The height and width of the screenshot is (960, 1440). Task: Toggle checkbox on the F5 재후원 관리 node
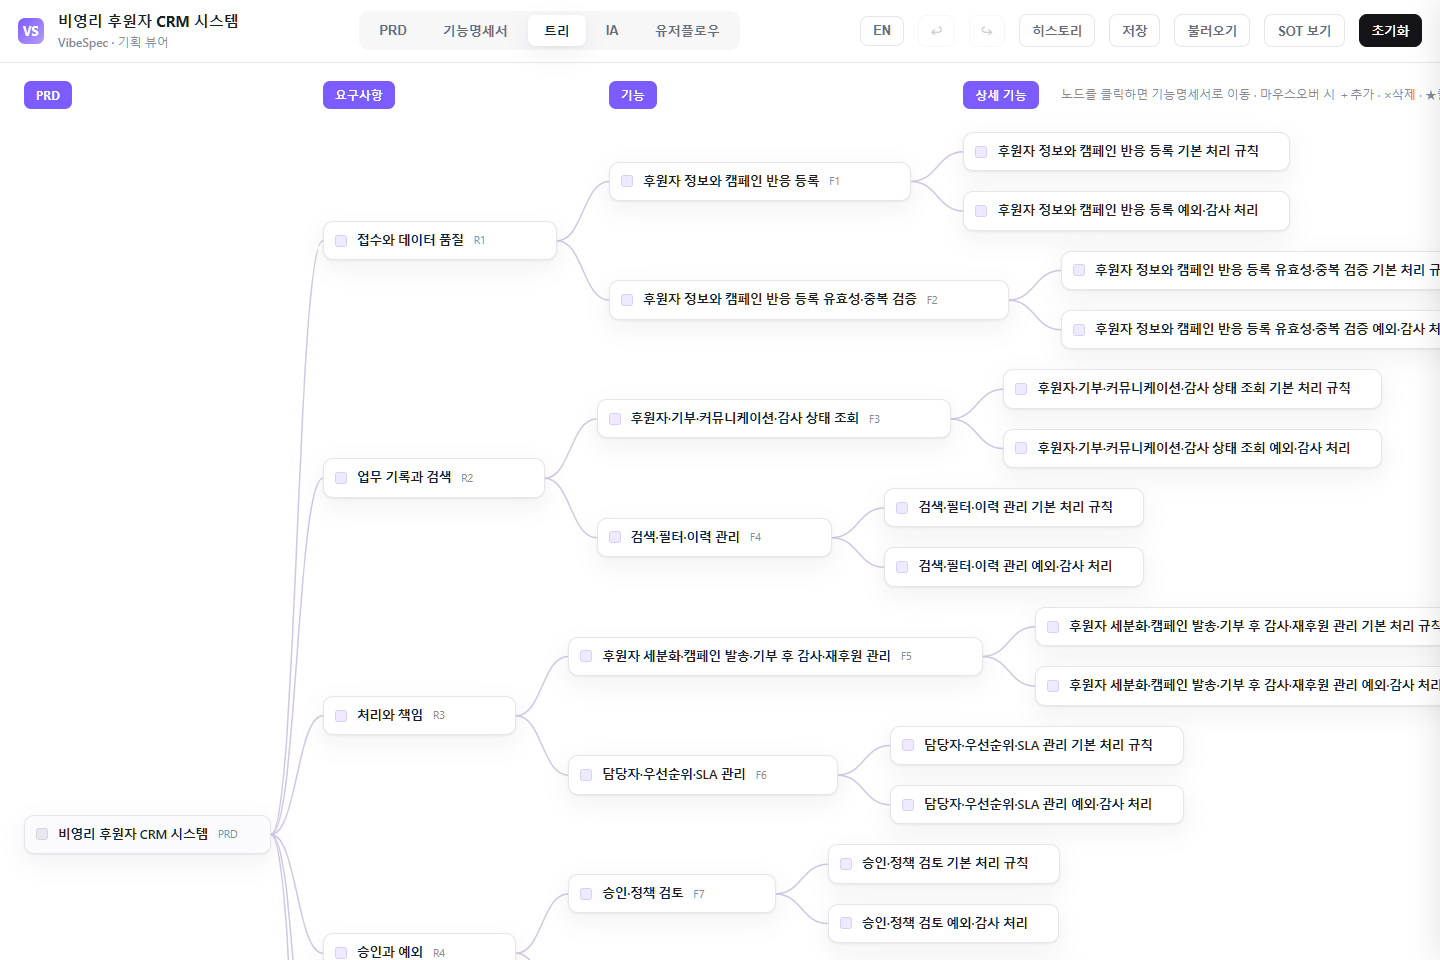click(x=586, y=656)
